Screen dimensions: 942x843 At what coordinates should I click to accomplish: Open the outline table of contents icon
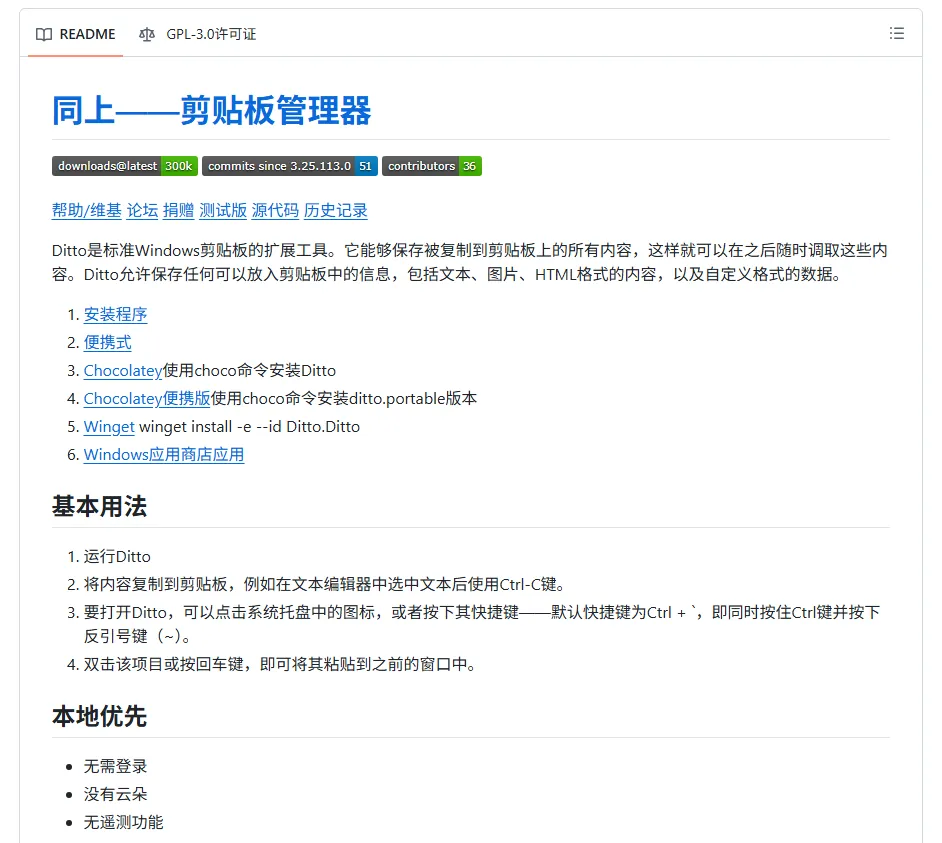896,33
